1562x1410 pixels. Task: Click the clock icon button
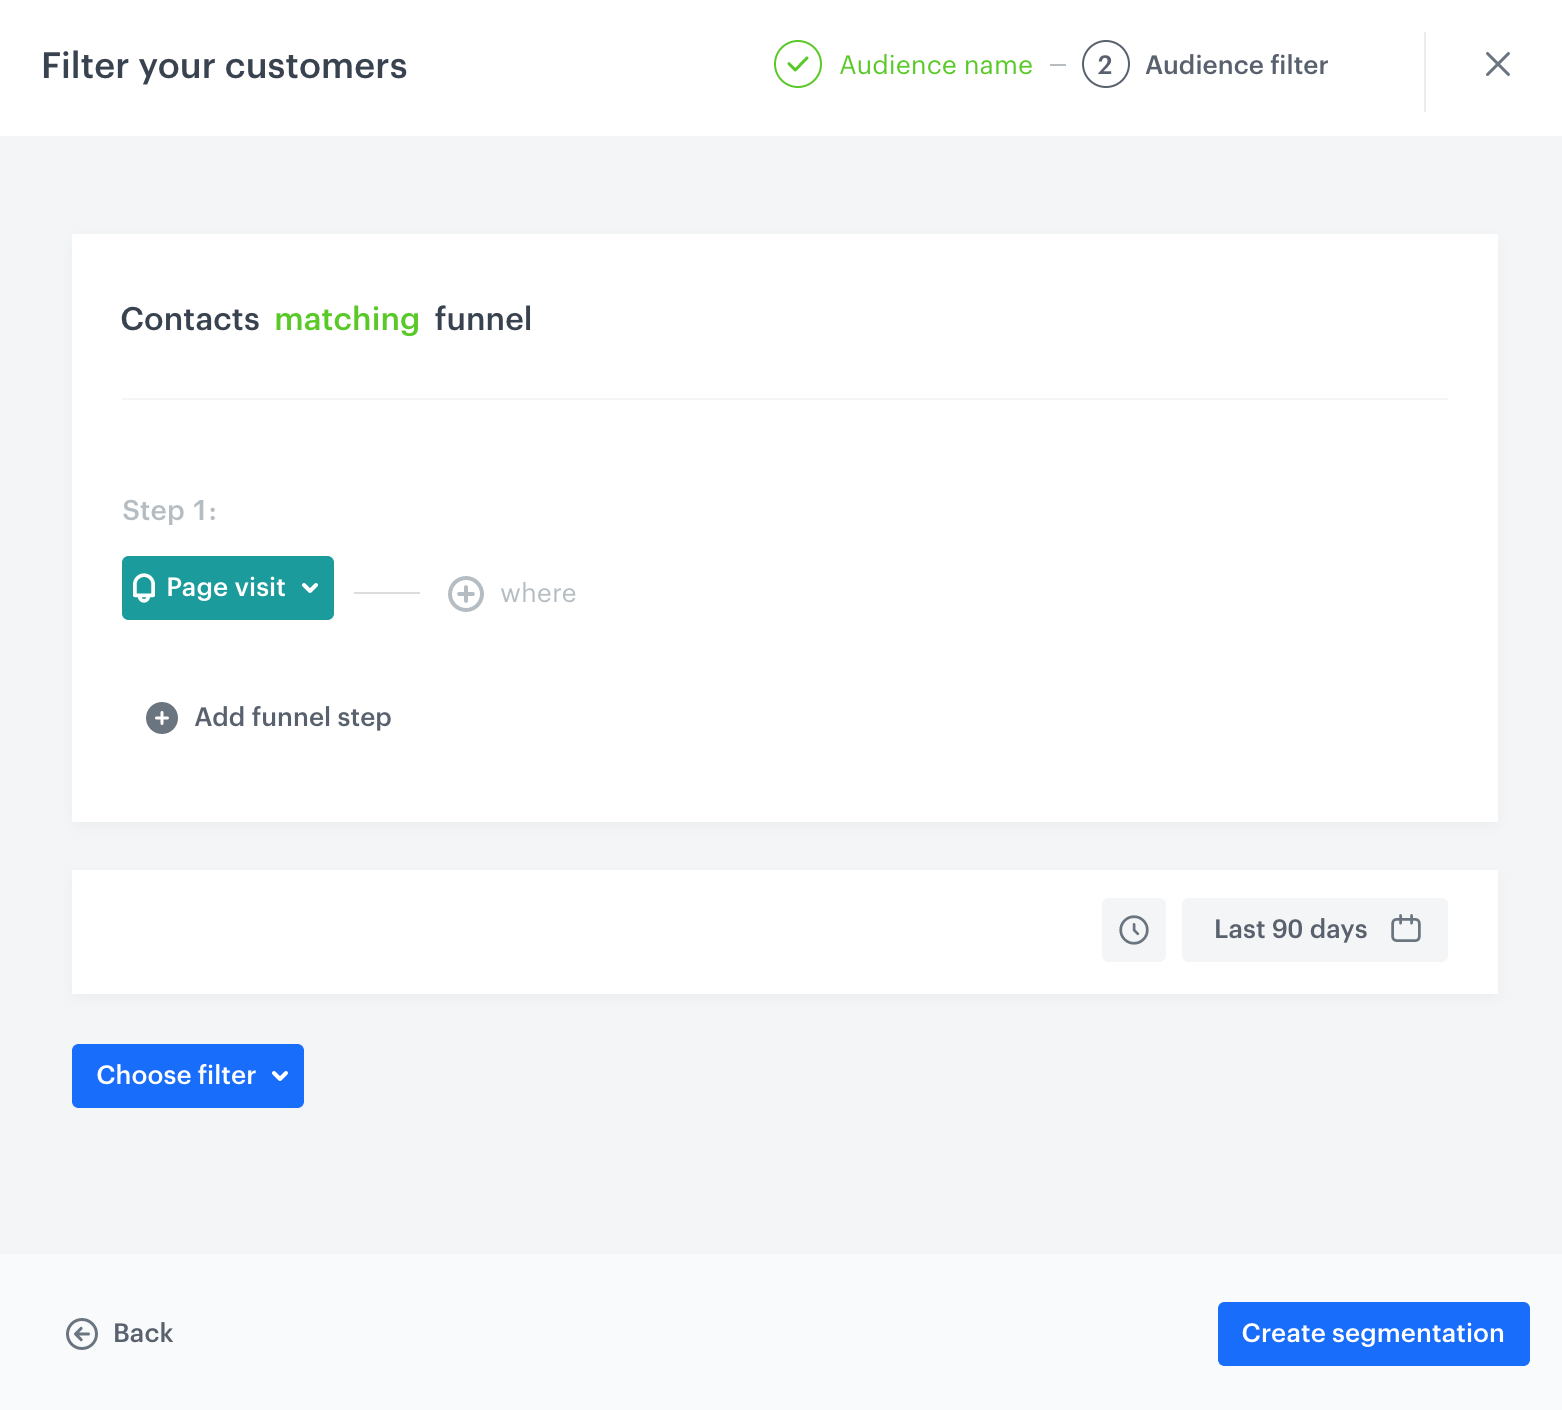click(x=1133, y=930)
